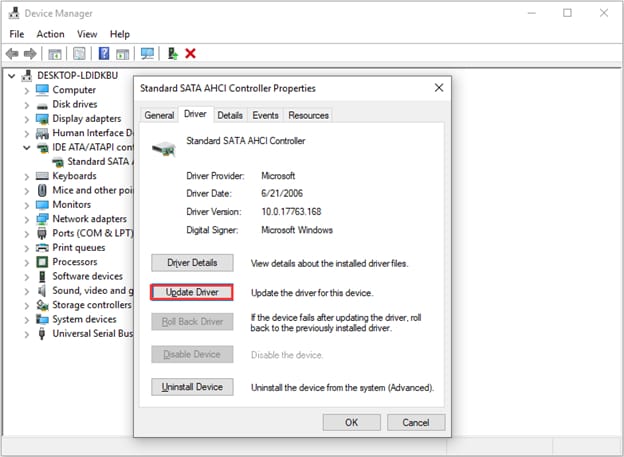This screenshot has height=457, width=624.
Task: Click the Software devices category icon
Action: (x=42, y=276)
